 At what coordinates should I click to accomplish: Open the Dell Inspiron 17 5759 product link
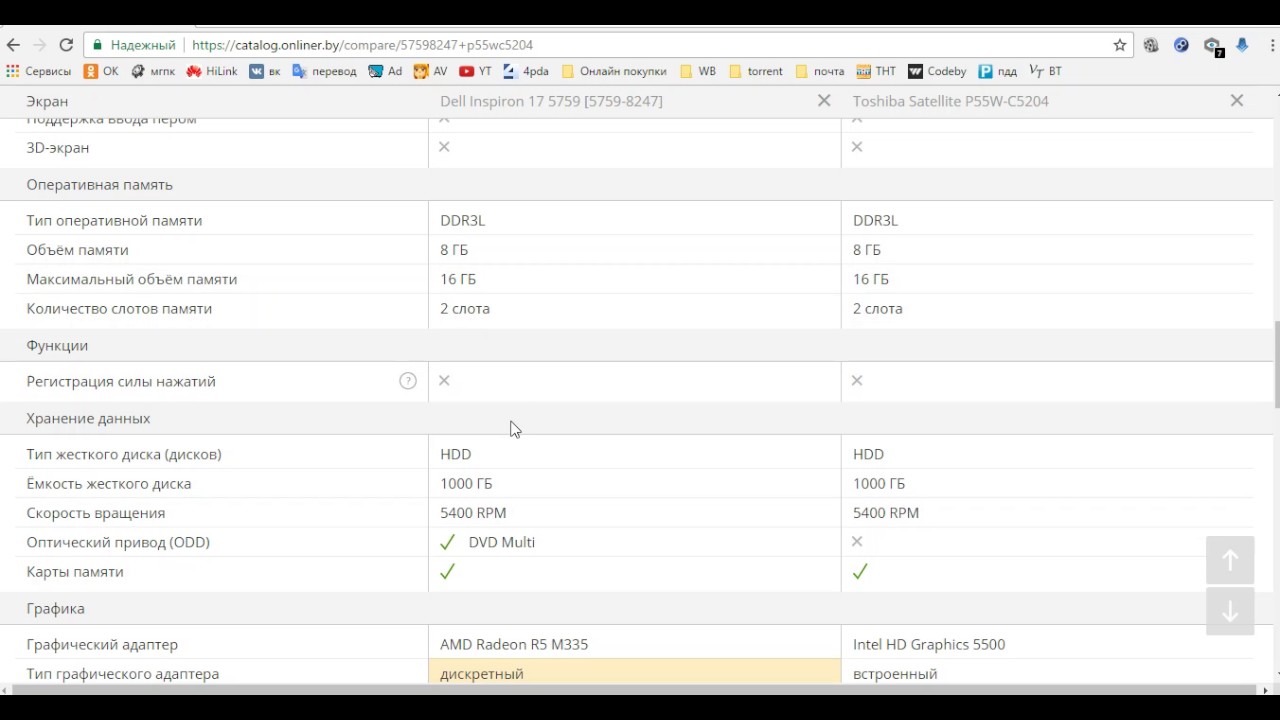(x=551, y=101)
